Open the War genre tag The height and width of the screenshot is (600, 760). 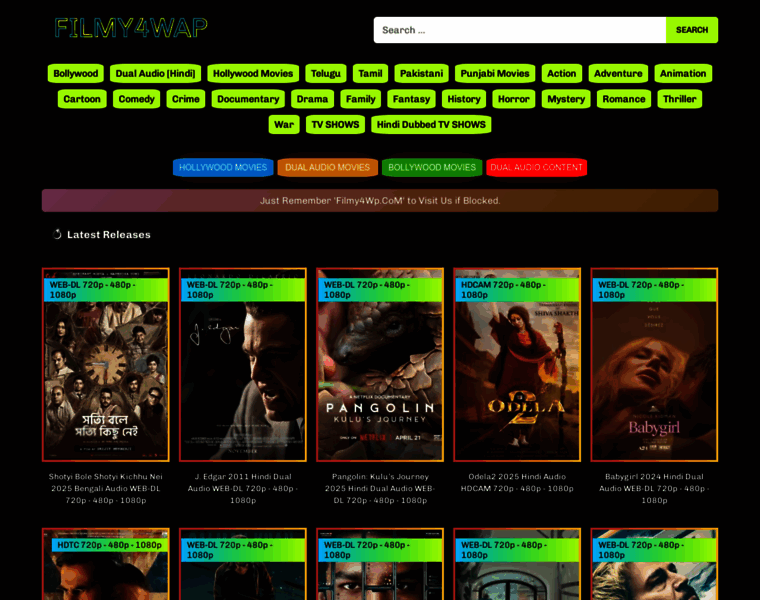point(284,125)
